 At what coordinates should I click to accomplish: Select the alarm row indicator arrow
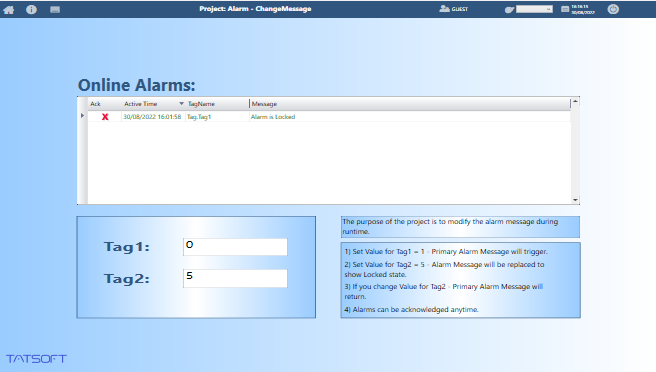point(82,115)
